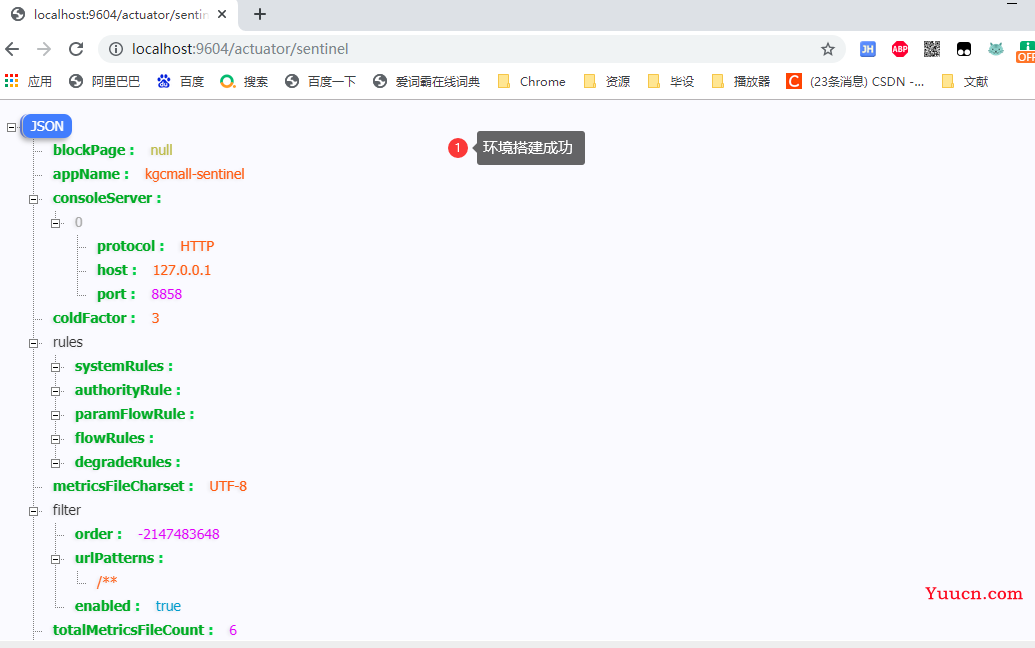This screenshot has width=1035, height=648.
Task: Open the apps grid shortcut in bookmarks bar
Action: tap(12, 81)
